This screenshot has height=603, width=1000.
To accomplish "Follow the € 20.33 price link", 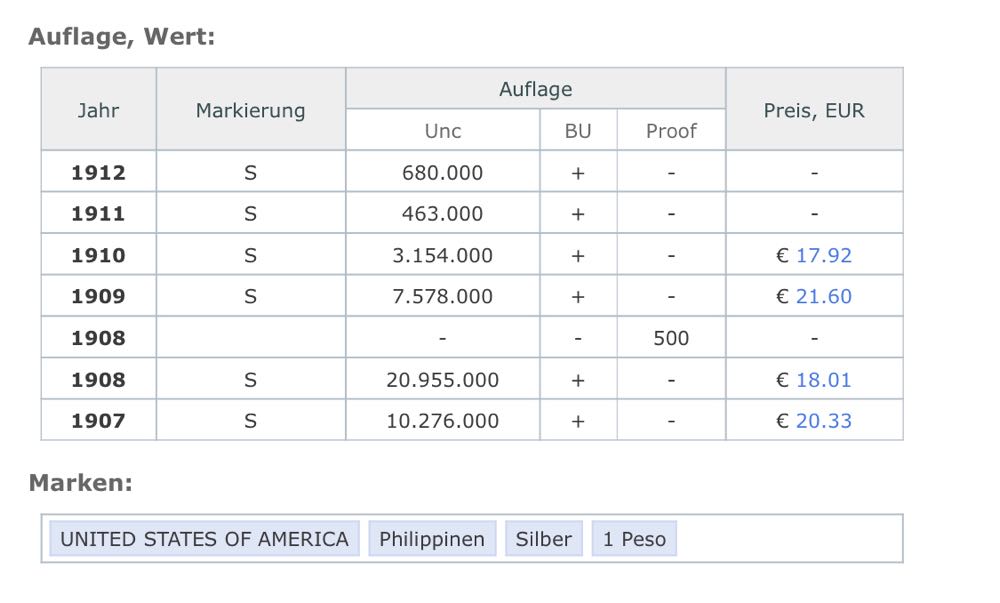I will click(823, 421).
